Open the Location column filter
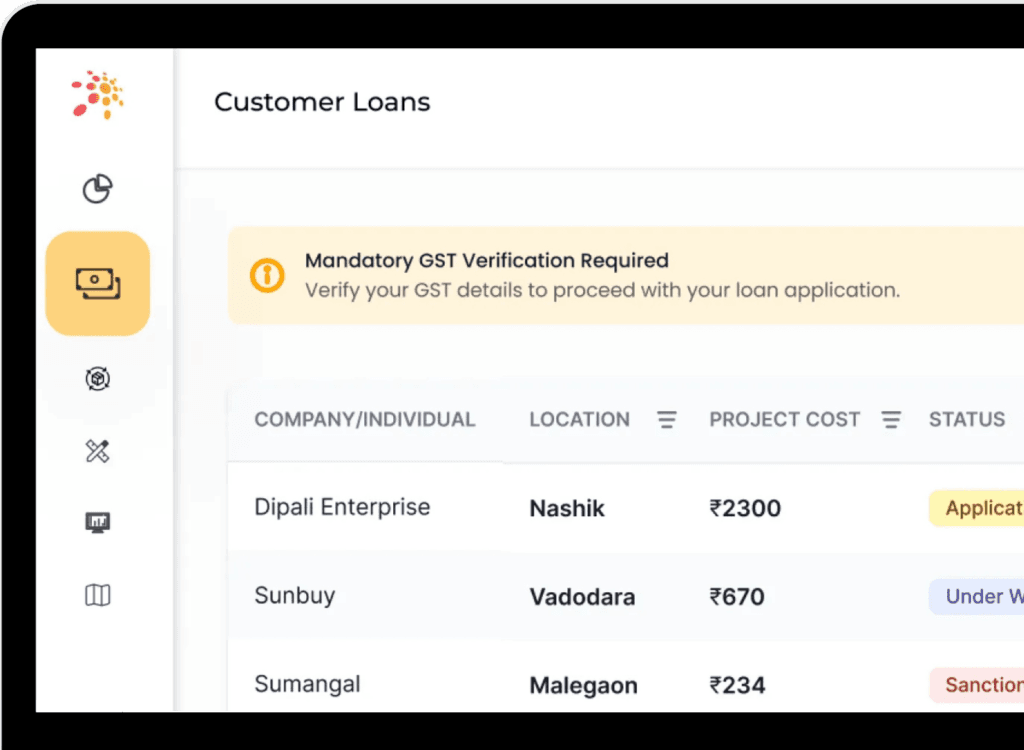Viewport: 1024px width, 750px height. click(667, 420)
